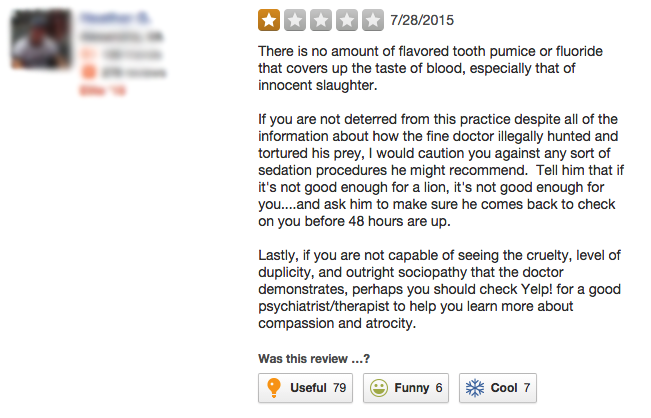Select the second gray rating star
Screen dimensions: 651x418
click(295, 19)
